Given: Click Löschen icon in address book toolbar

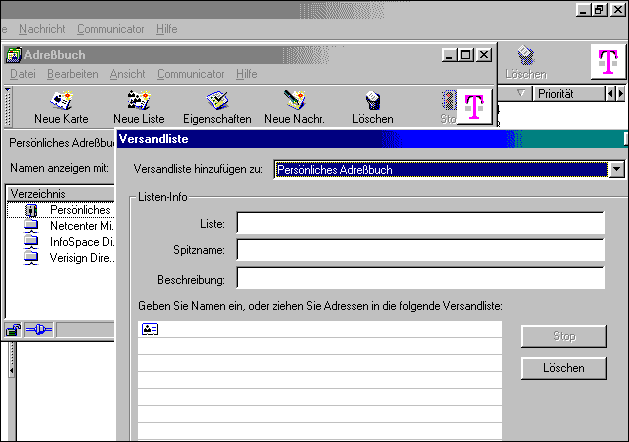Looking at the screenshot, I should 372,101.
